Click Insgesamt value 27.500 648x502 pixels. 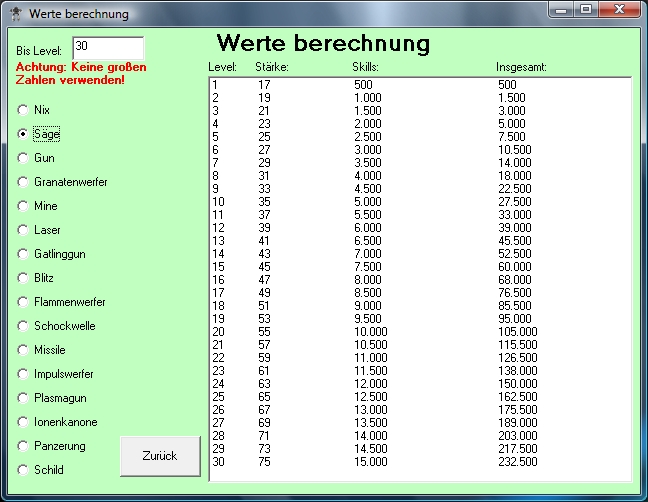coord(515,202)
